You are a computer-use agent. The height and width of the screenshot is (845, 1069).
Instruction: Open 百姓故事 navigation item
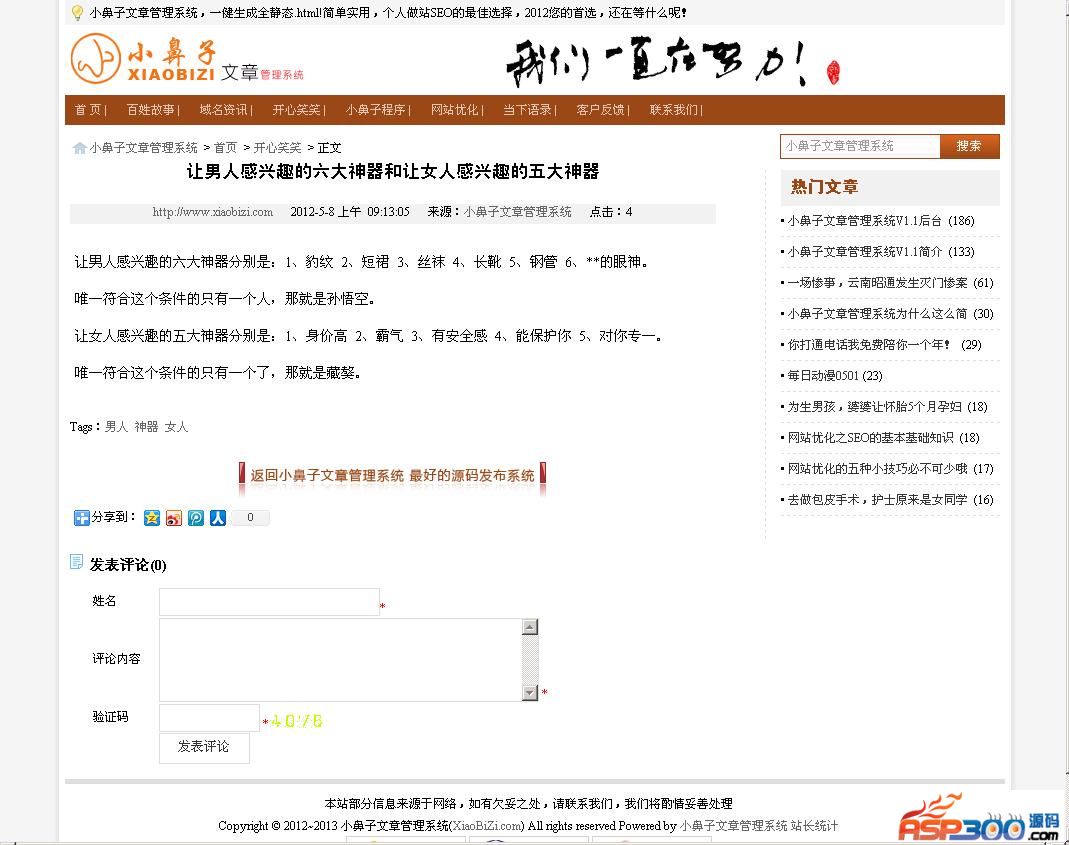(151, 110)
